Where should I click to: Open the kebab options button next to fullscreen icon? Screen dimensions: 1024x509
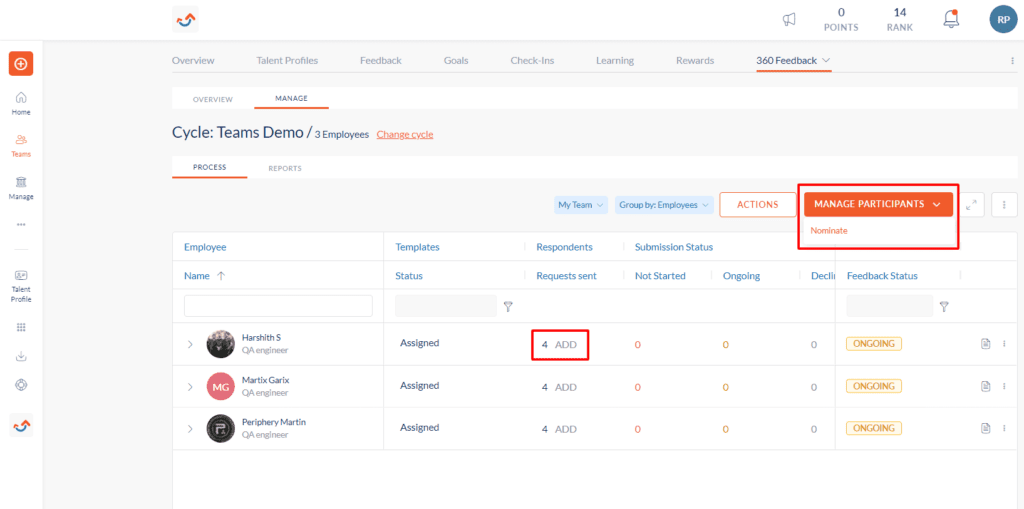point(1004,205)
